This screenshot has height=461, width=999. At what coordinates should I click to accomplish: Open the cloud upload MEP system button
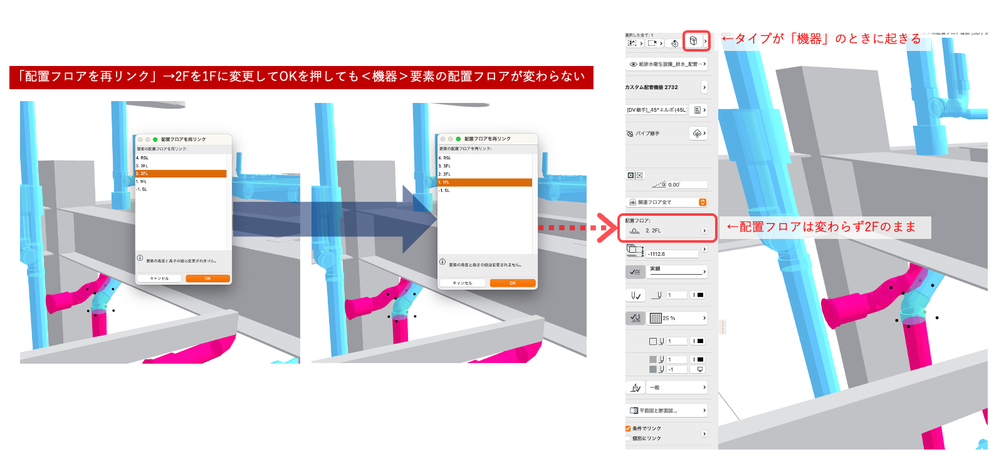(698, 132)
